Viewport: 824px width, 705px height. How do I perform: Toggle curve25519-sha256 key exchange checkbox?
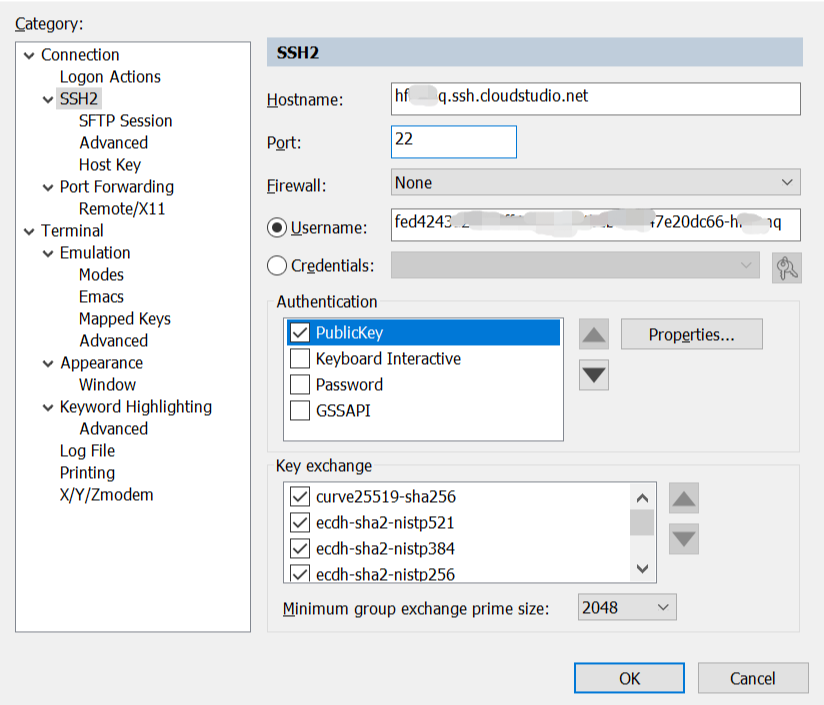(300, 496)
